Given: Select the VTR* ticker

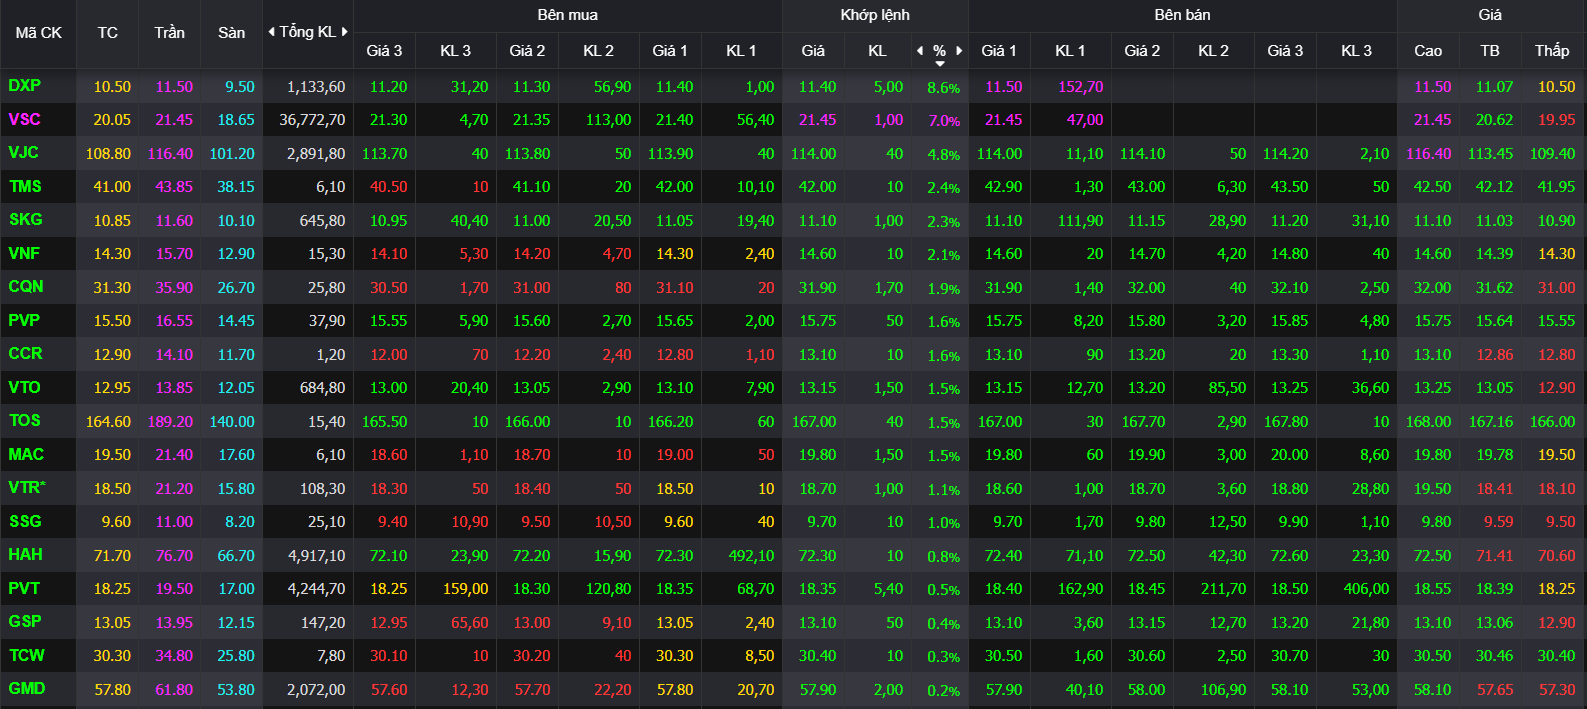Looking at the screenshot, I should (27, 488).
